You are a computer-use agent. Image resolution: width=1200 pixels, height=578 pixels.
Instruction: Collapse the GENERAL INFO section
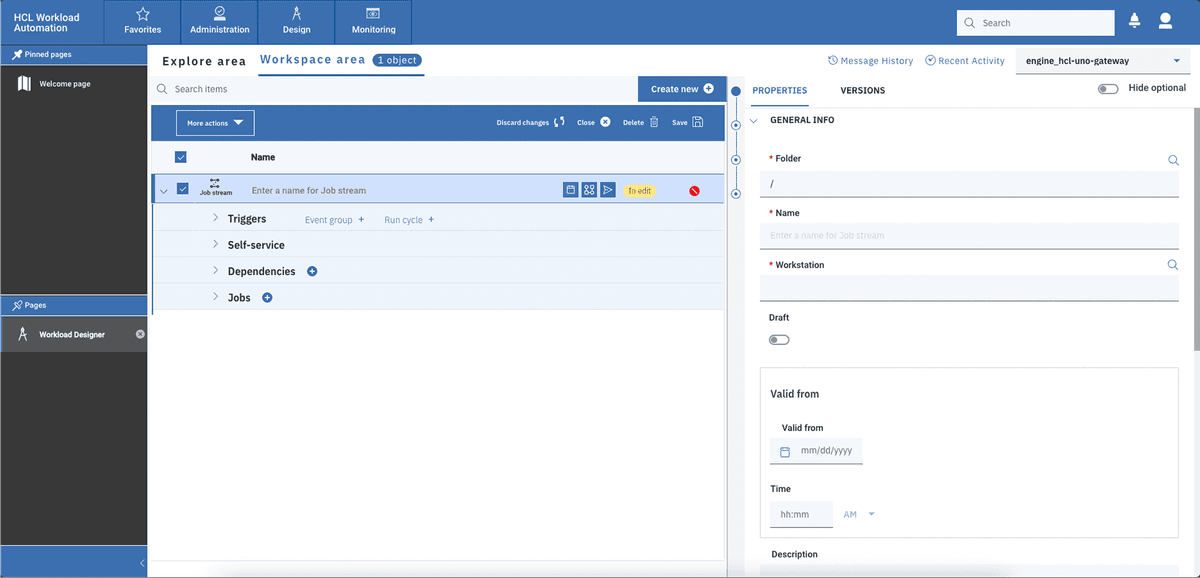pyautogui.click(x=753, y=119)
